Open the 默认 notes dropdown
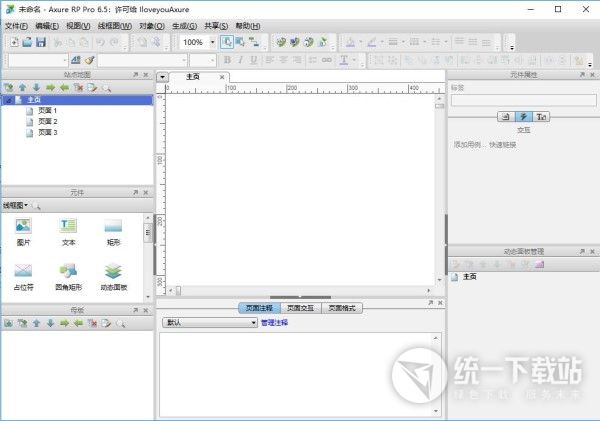Viewport: 600px width, 421px height. [210, 322]
